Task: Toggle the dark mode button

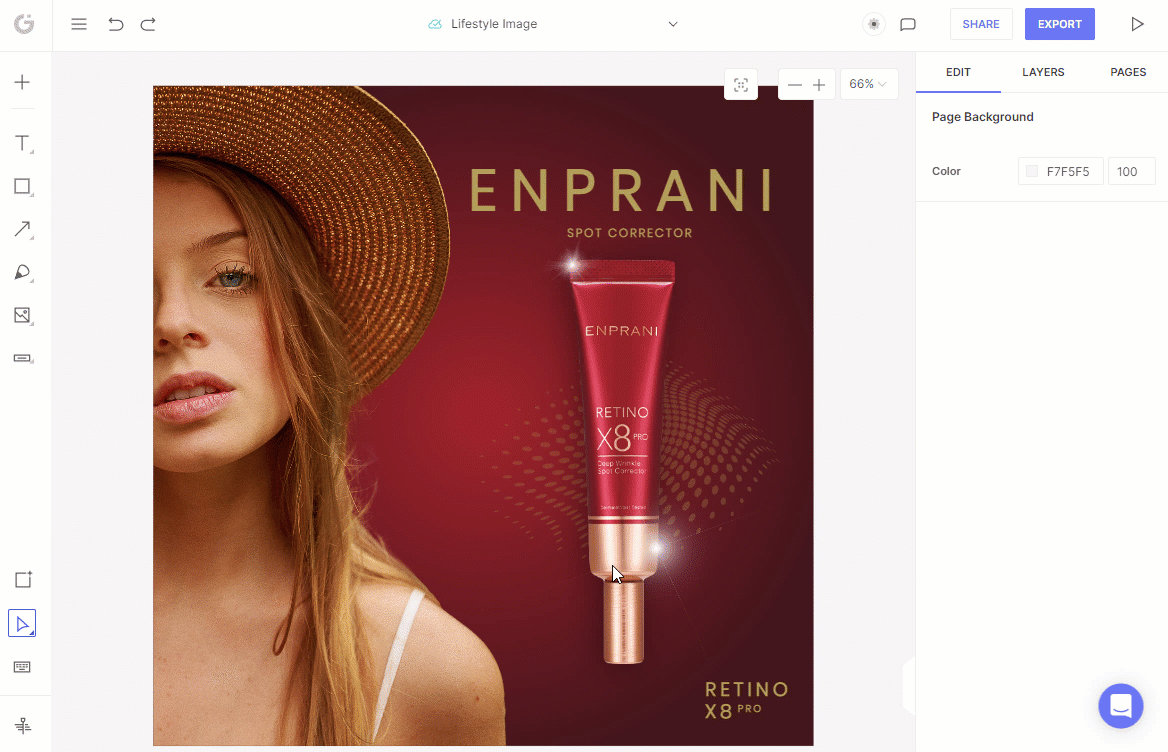Action: 874,24
